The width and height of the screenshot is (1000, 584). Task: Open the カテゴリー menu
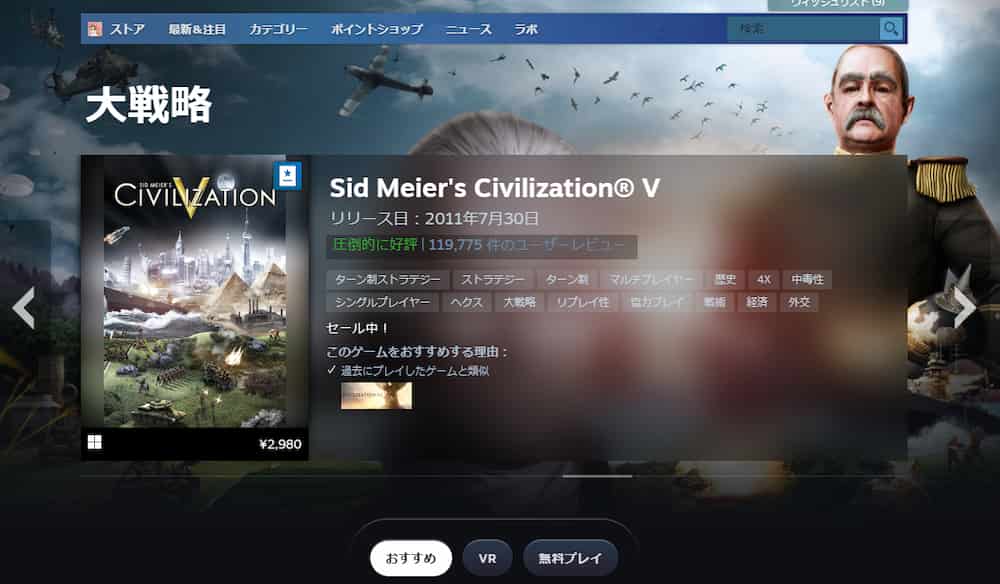coord(278,29)
